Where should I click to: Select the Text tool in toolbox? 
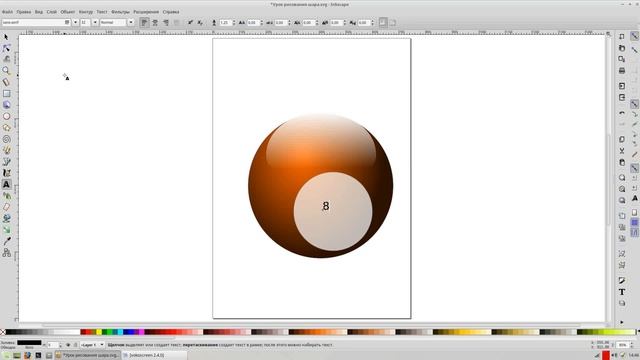(6, 184)
